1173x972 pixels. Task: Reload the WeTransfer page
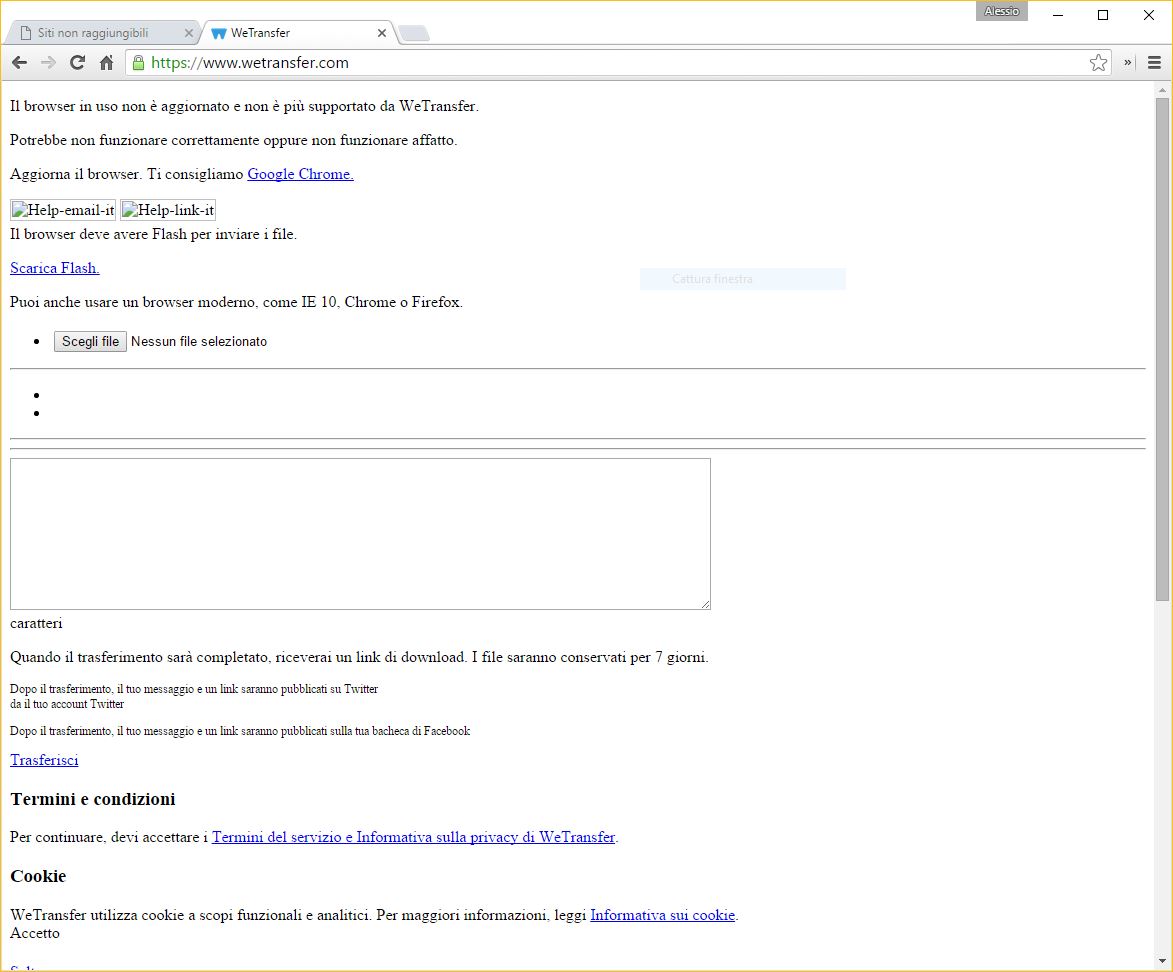pyautogui.click(x=77, y=63)
